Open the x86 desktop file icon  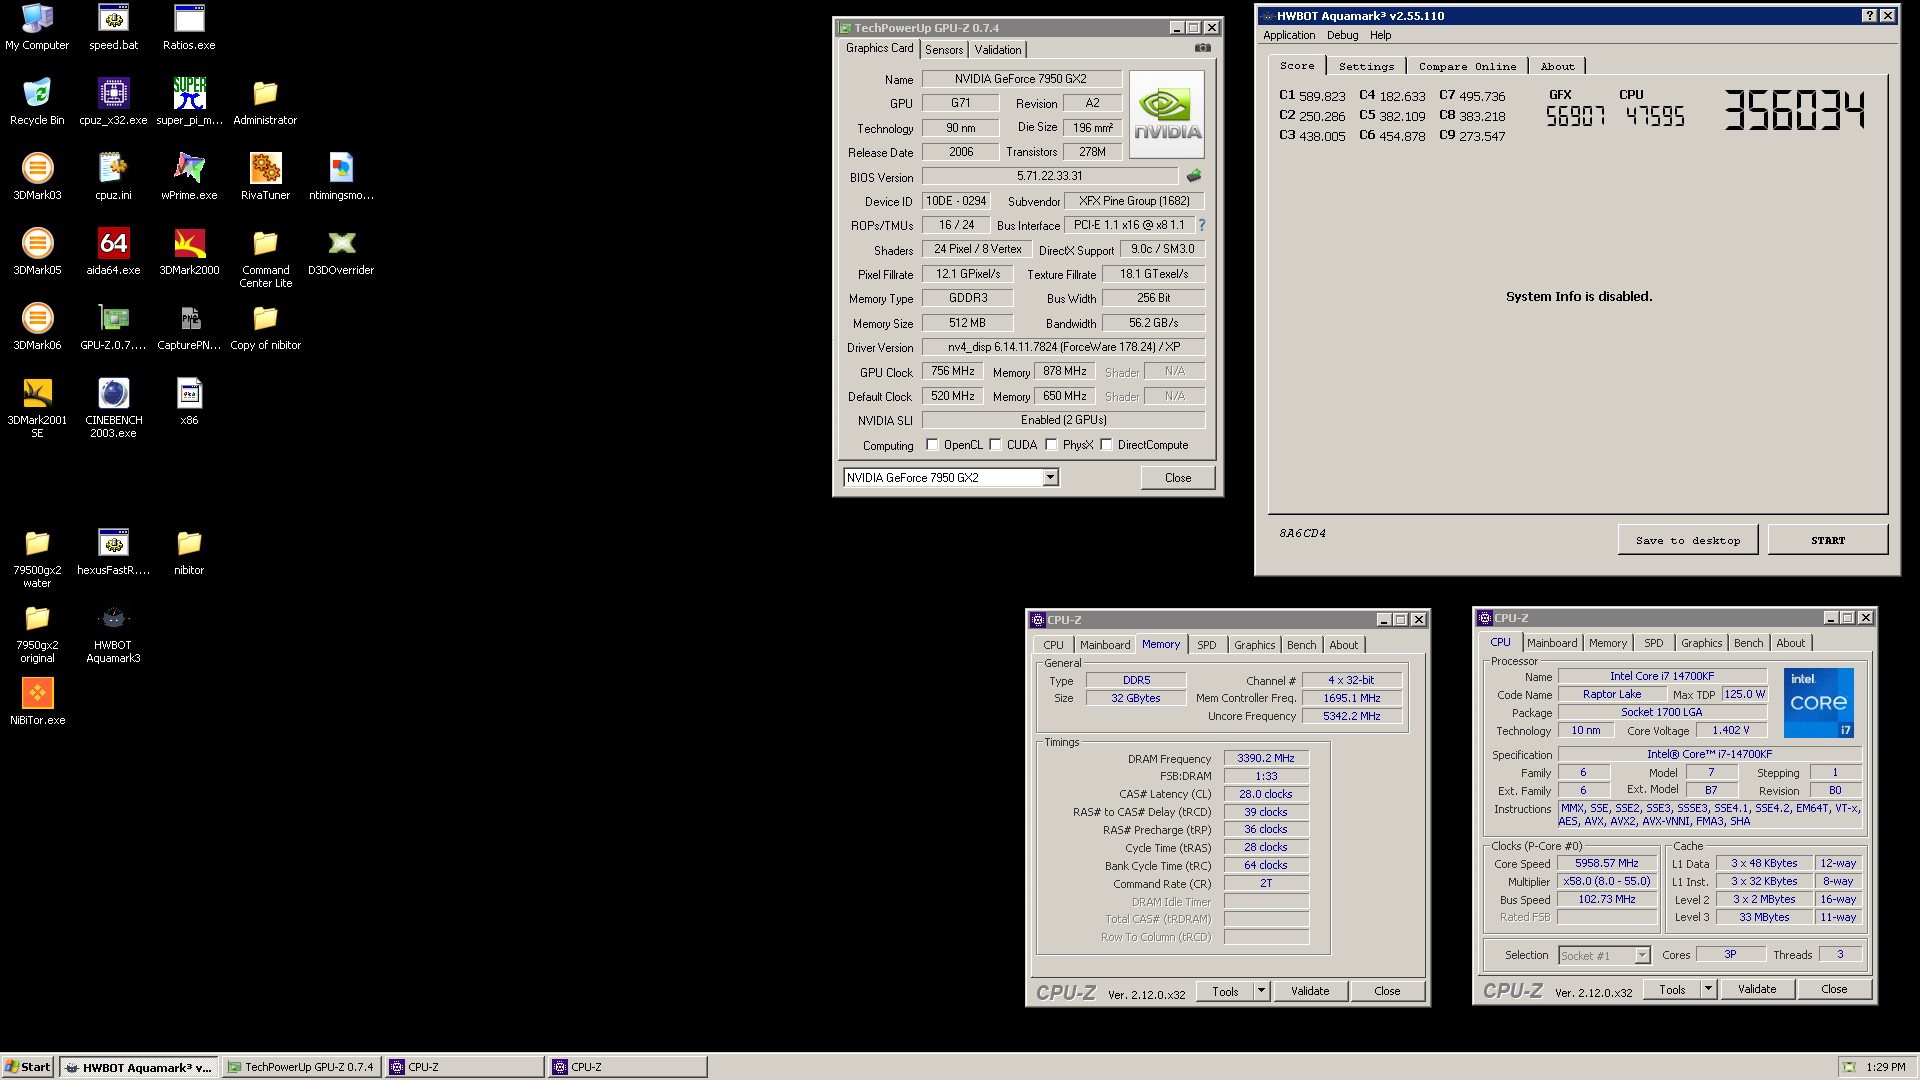(x=189, y=402)
